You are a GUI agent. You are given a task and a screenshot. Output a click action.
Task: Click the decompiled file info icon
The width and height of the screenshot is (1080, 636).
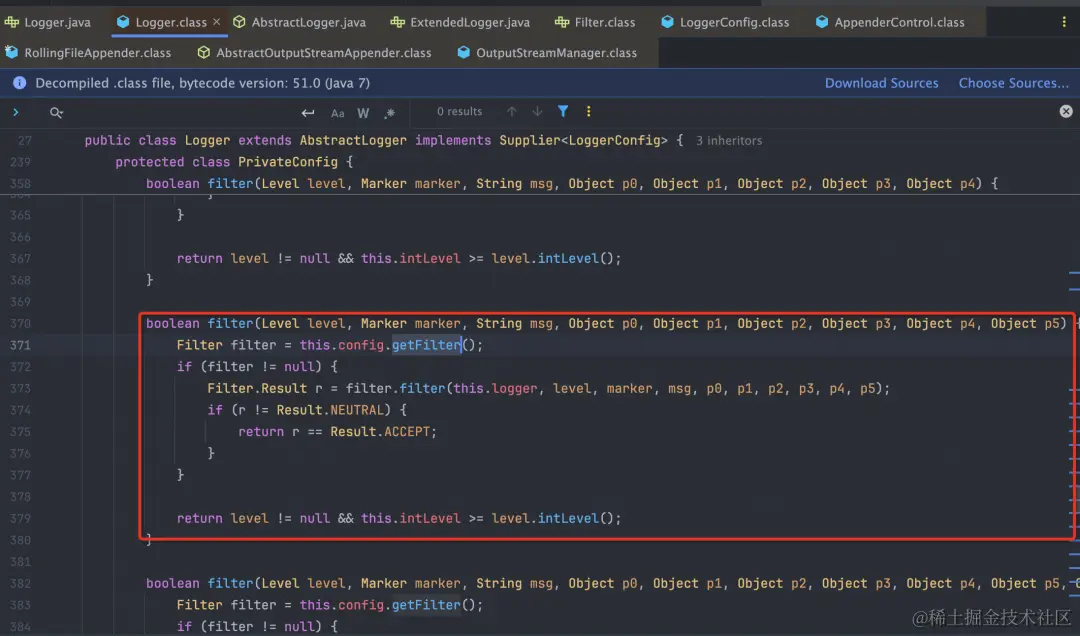(x=19, y=83)
